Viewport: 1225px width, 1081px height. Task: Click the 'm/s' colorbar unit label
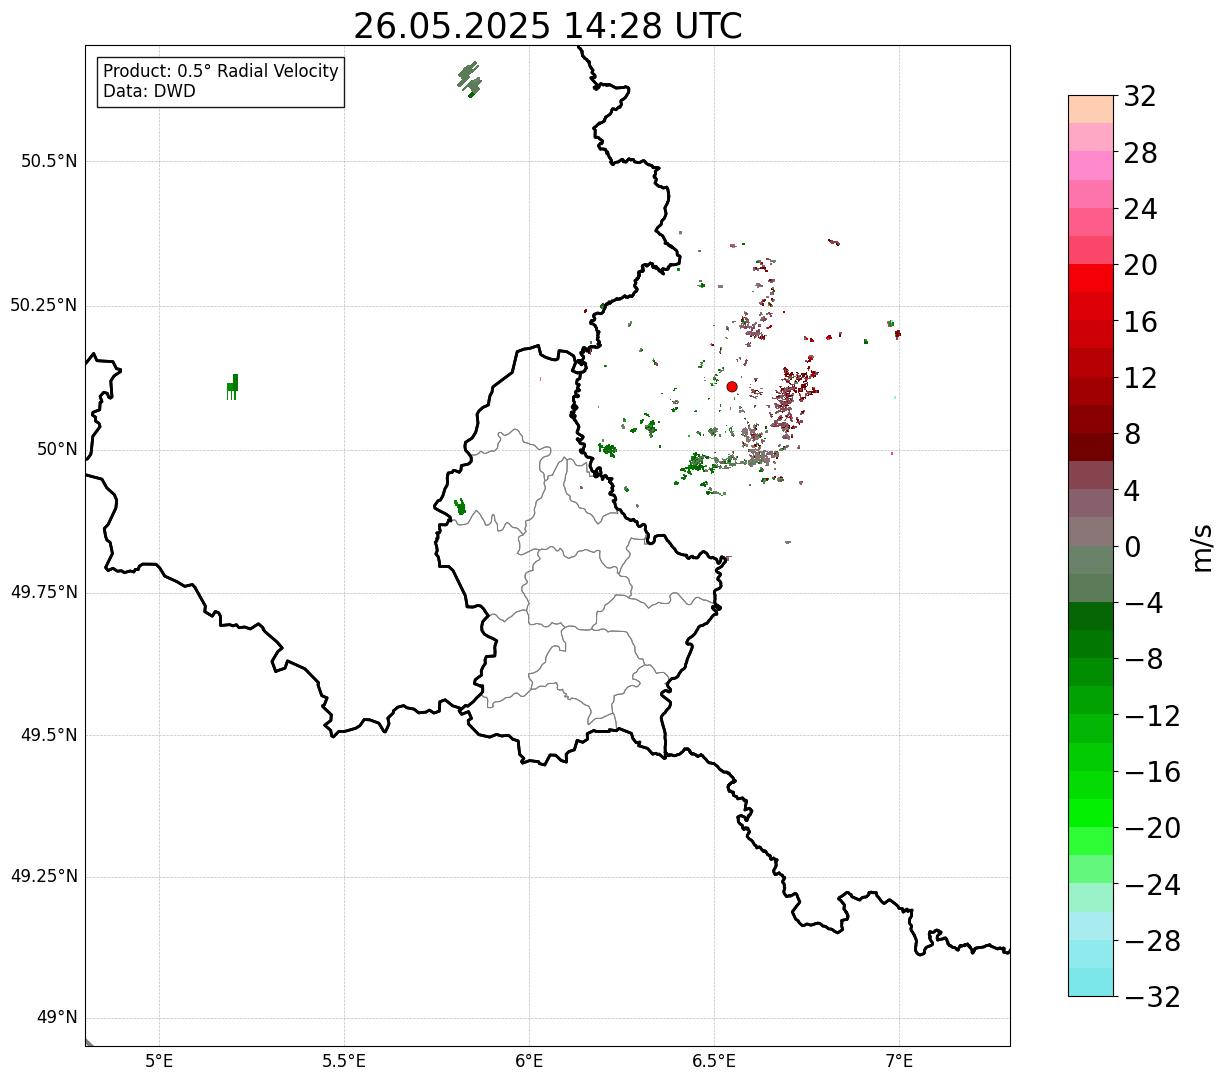pyautogui.click(x=1202, y=547)
